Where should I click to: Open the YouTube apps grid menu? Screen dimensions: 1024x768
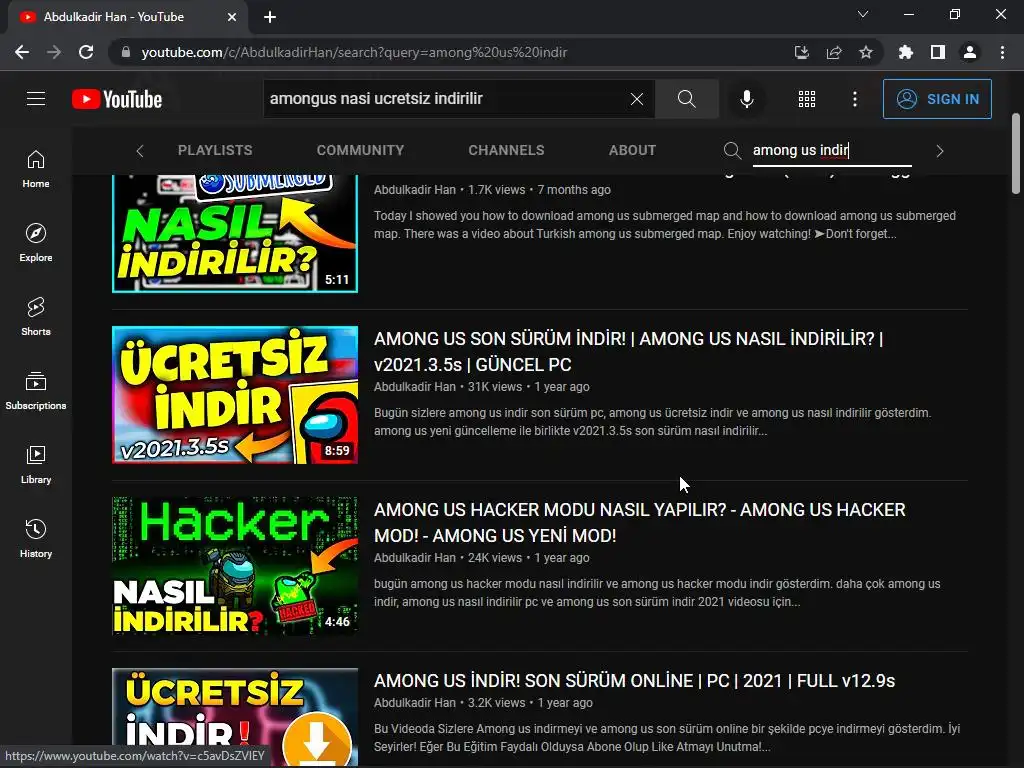click(807, 99)
